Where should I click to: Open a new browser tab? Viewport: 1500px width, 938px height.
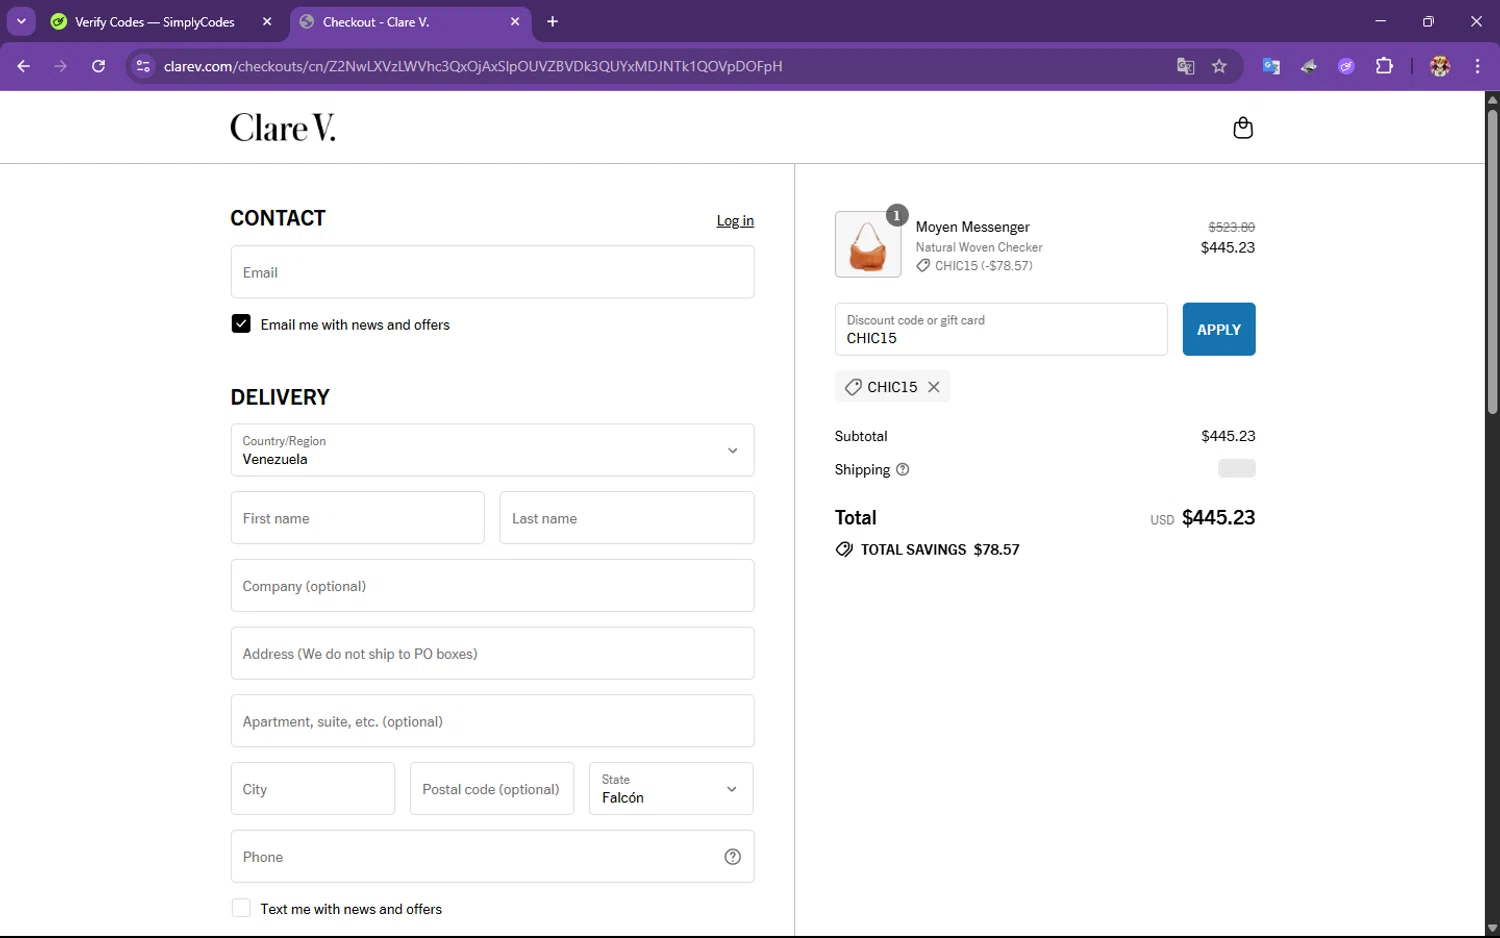(x=553, y=21)
